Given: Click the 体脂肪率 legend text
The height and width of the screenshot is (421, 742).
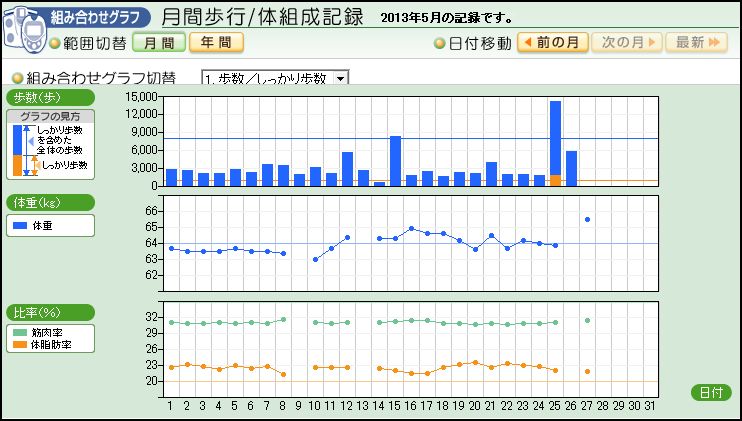Looking at the screenshot, I should point(51,345).
